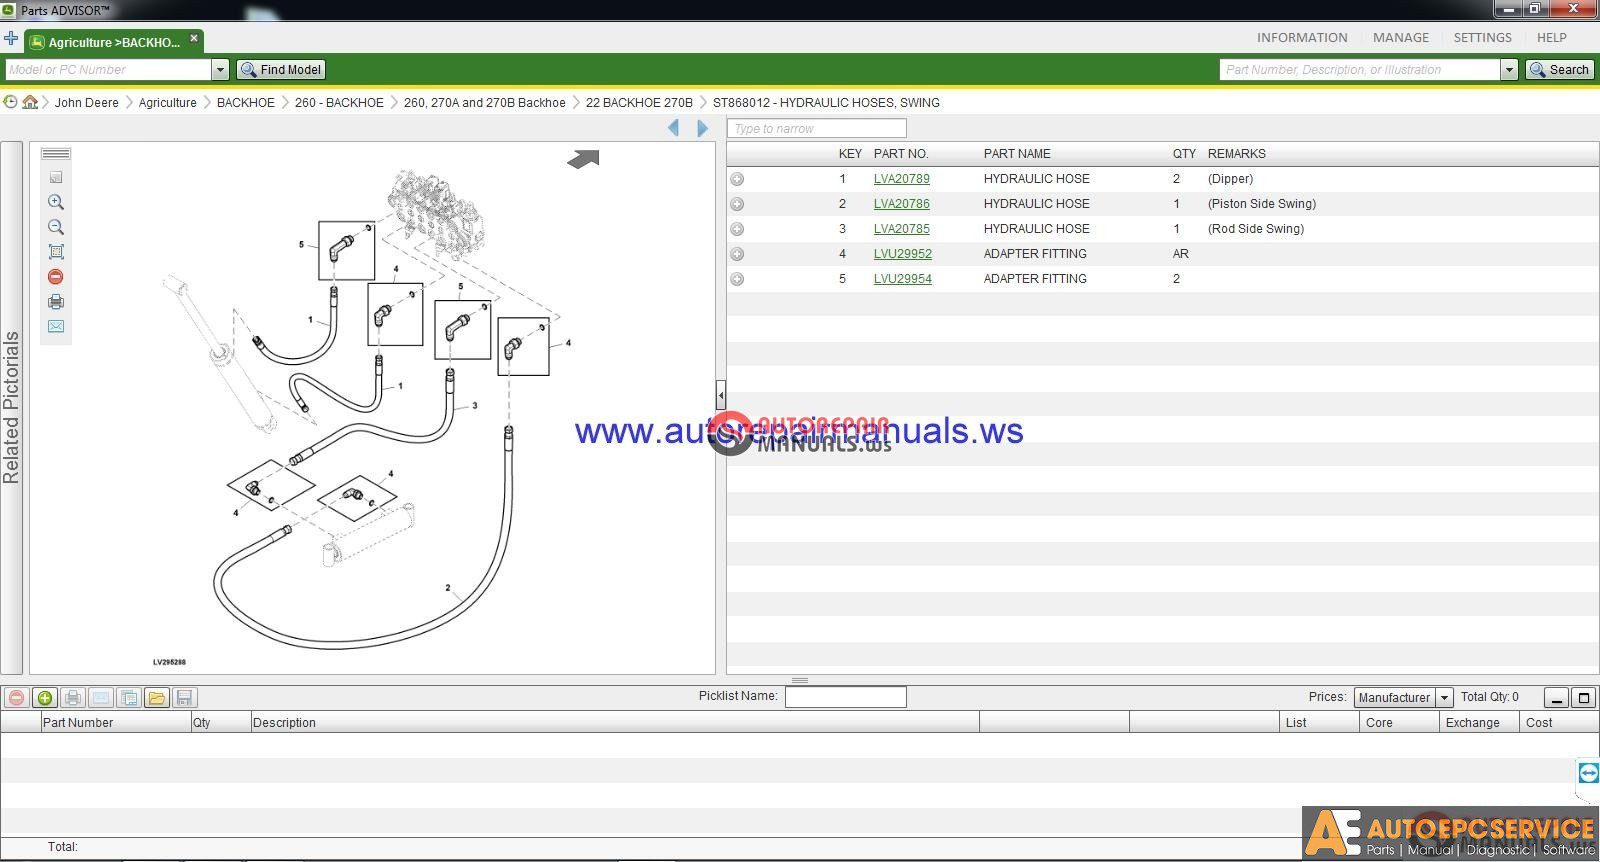Screen dimensions: 1600x862
Task: Open part number LVU29952 link
Action: [x=902, y=254]
